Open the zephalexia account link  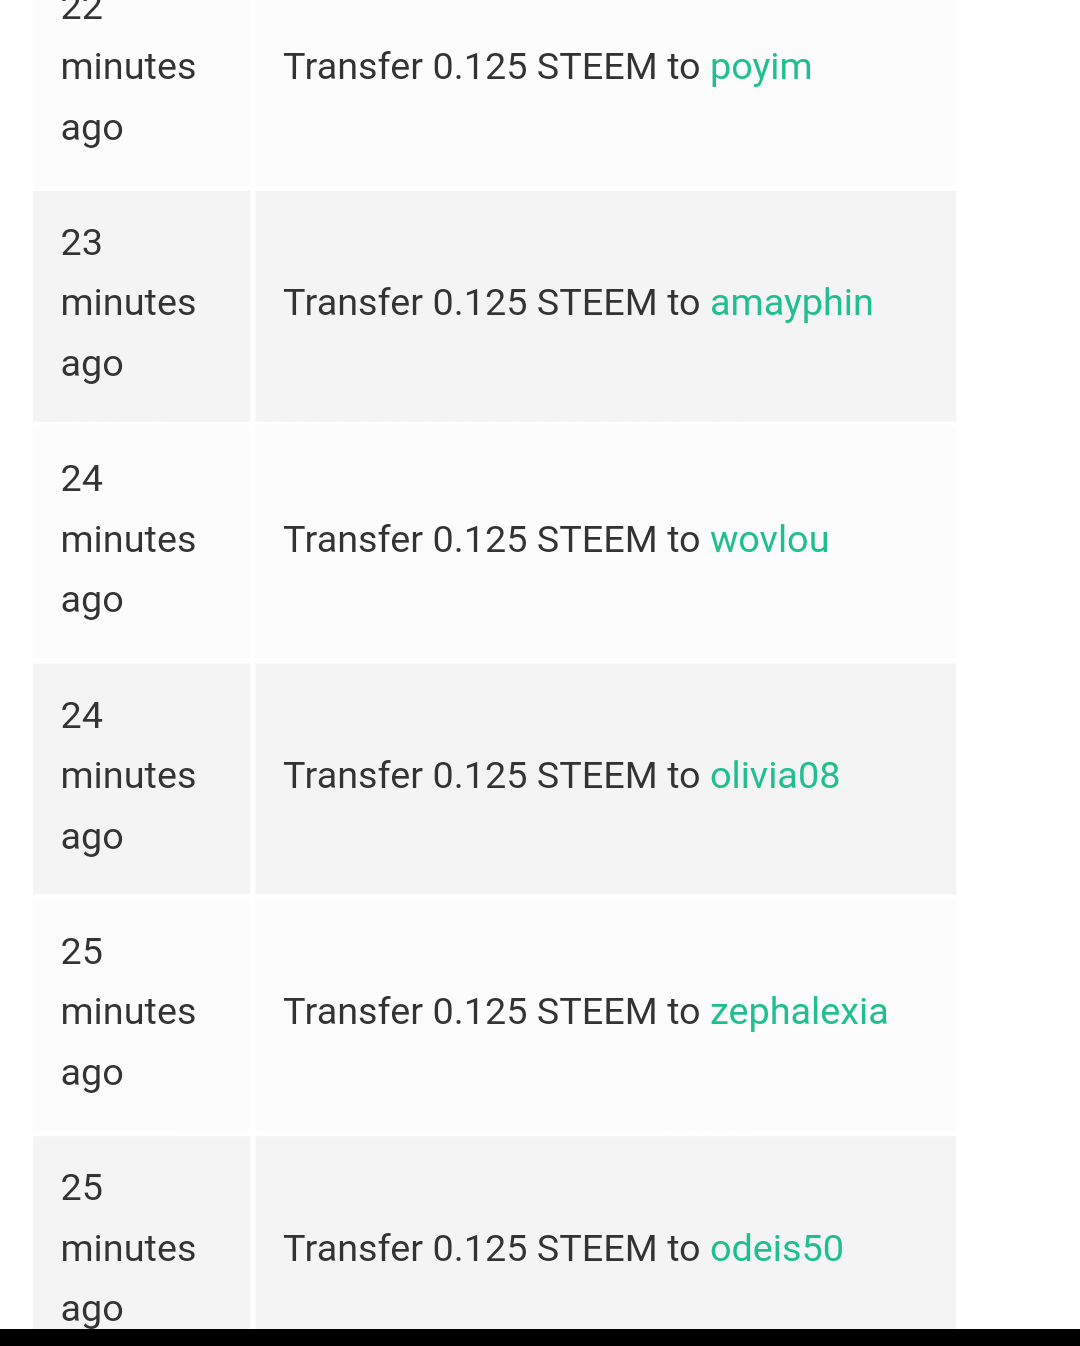coord(798,1012)
